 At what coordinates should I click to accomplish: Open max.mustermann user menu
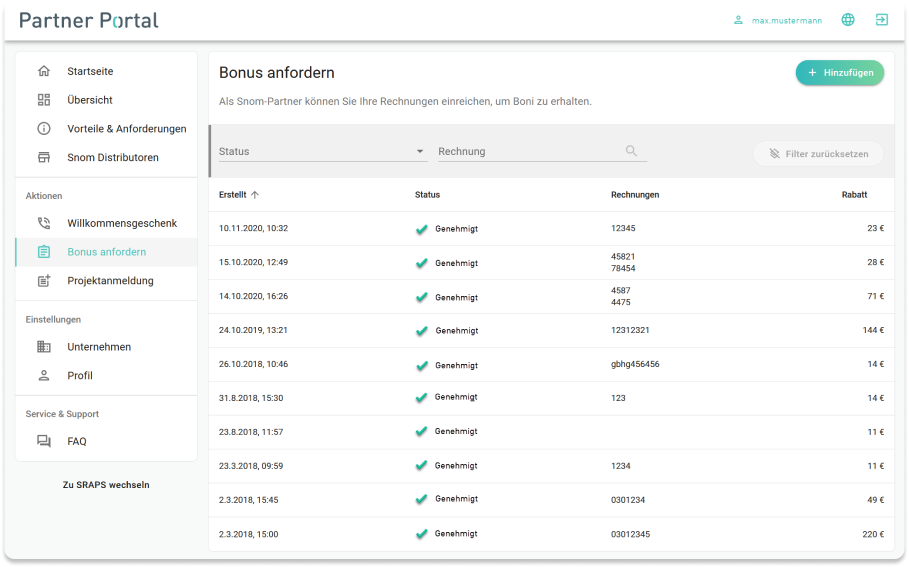(x=778, y=20)
